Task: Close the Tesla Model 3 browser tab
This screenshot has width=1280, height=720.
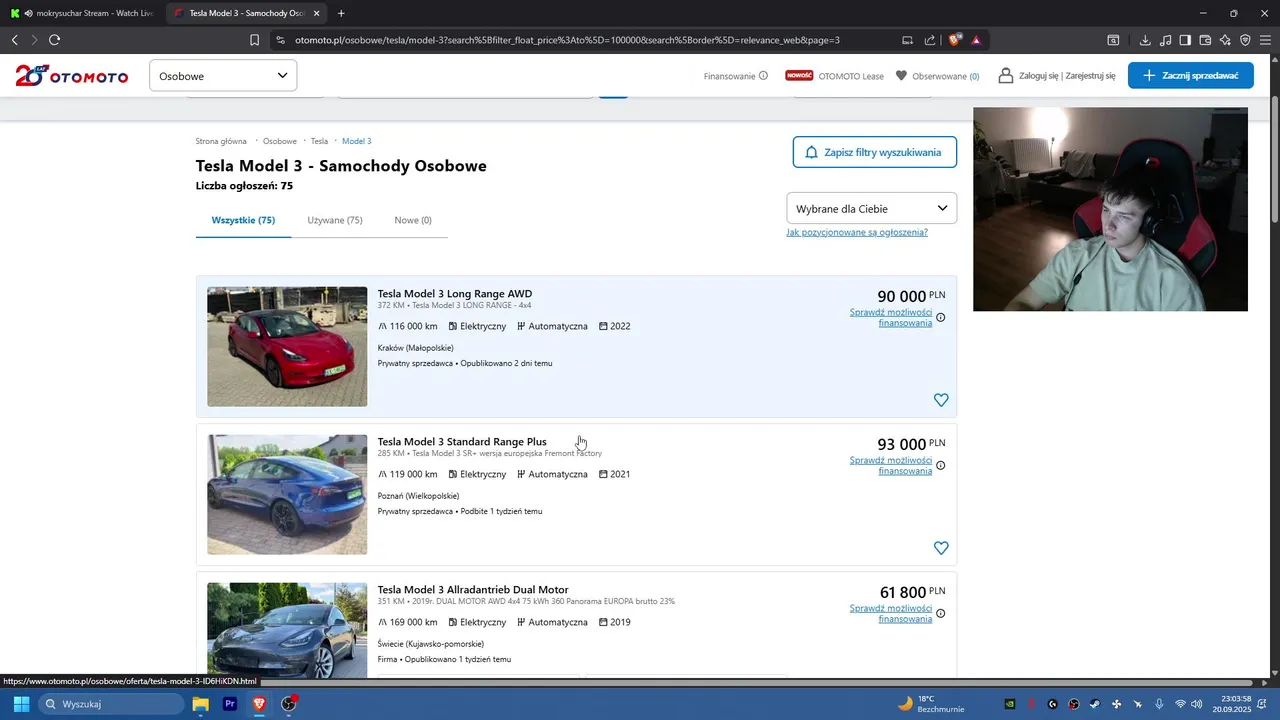Action: (x=317, y=13)
